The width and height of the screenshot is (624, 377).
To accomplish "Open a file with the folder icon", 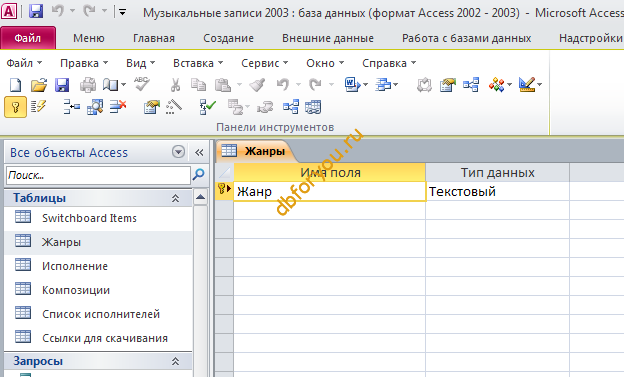I will click(x=39, y=85).
